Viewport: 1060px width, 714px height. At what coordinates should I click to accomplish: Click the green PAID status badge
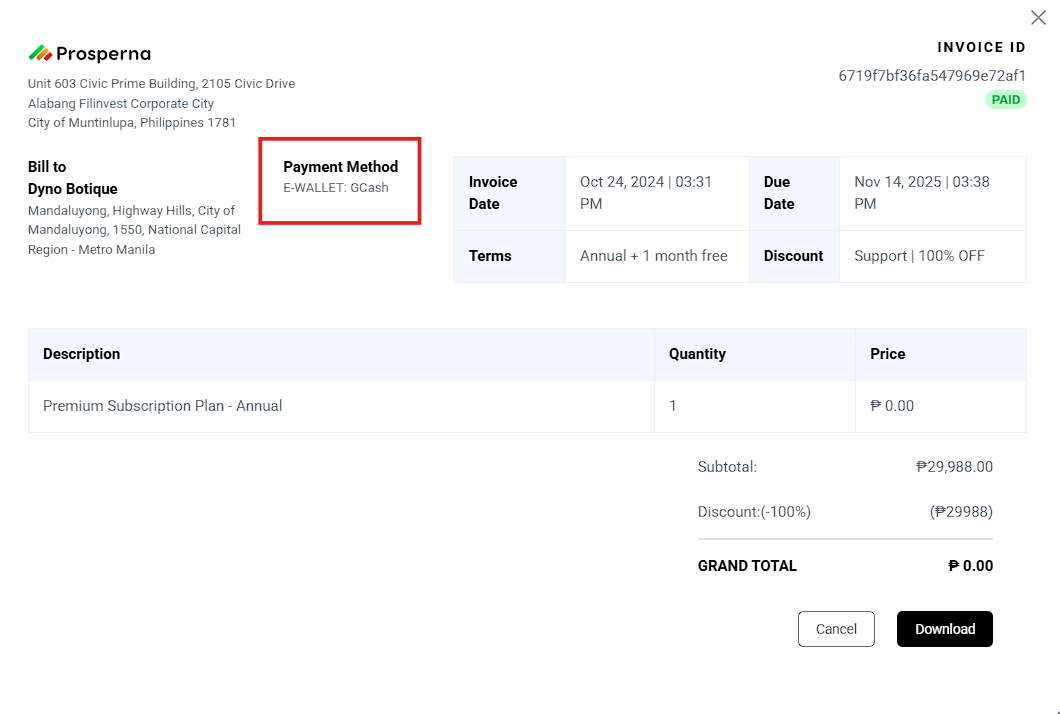(1006, 100)
